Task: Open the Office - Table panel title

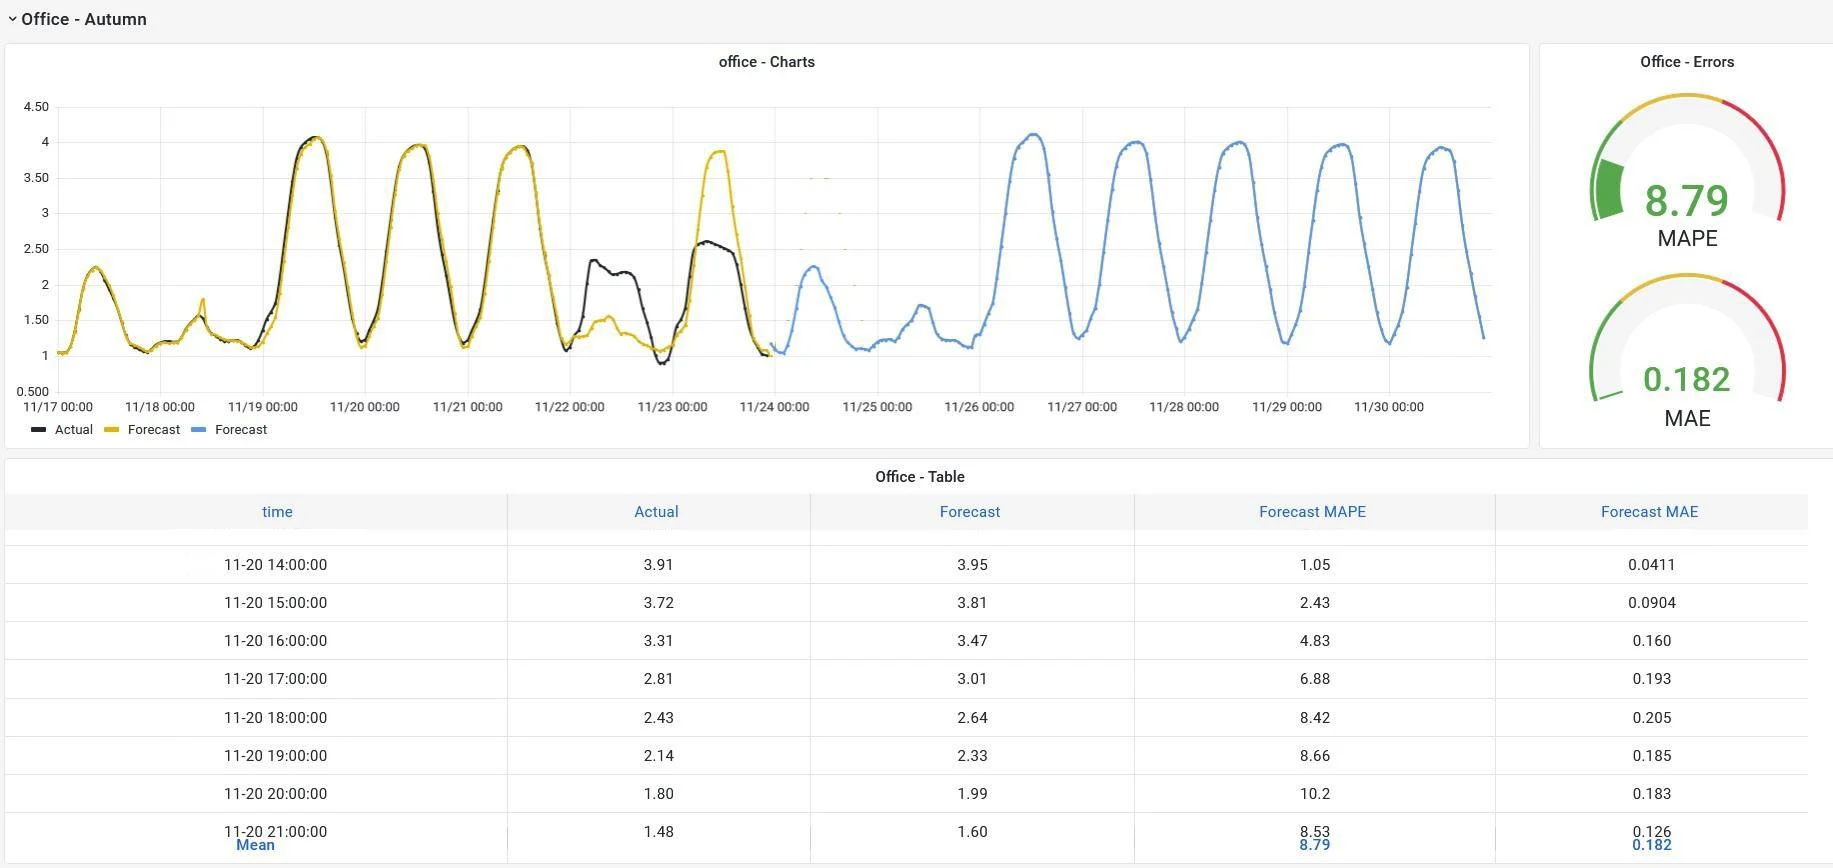Action: click(919, 477)
